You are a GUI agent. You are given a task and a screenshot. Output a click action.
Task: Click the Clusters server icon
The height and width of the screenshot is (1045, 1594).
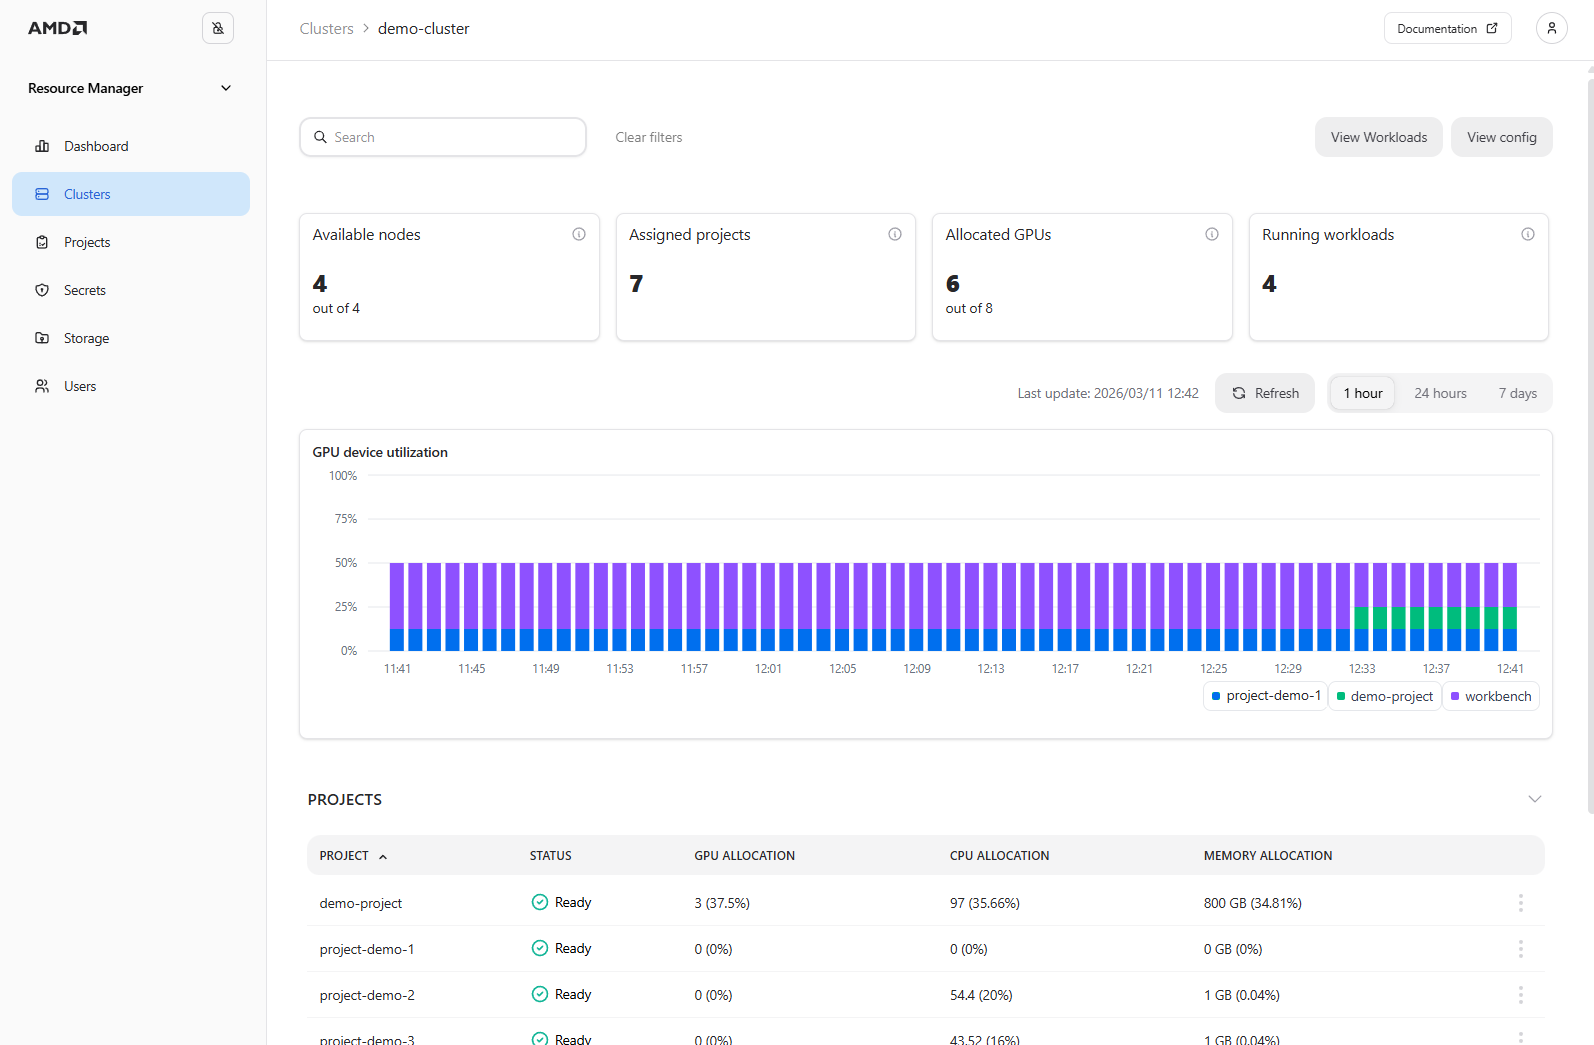pos(42,194)
